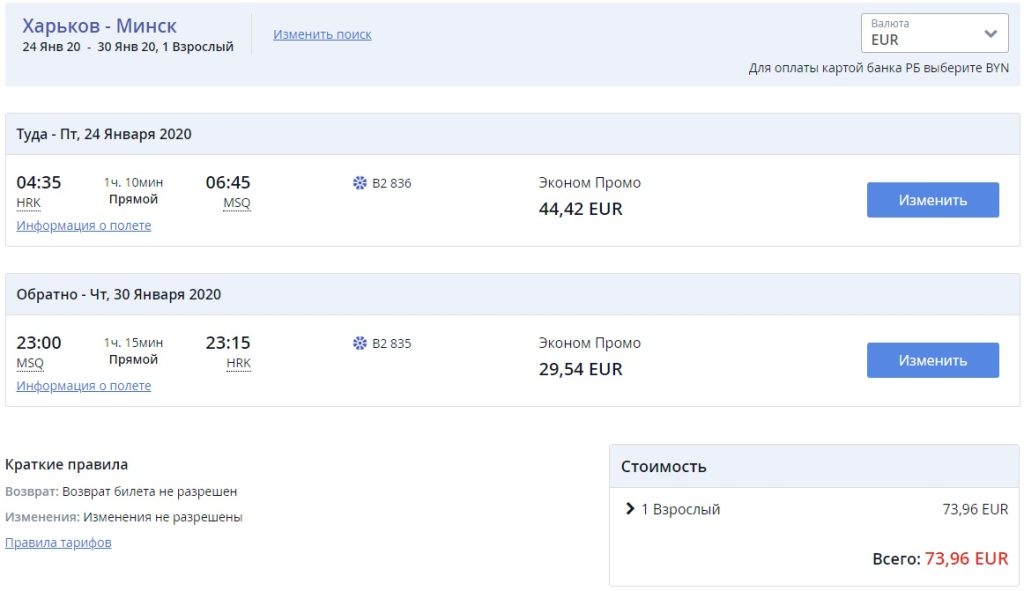
Task: Click the airline logo next to B2 835
Action: click(x=360, y=343)
